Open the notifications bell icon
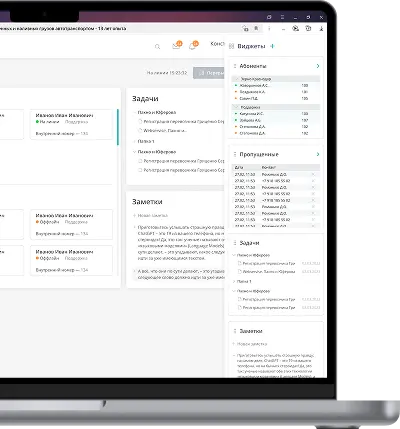 [x=193, y=46]
